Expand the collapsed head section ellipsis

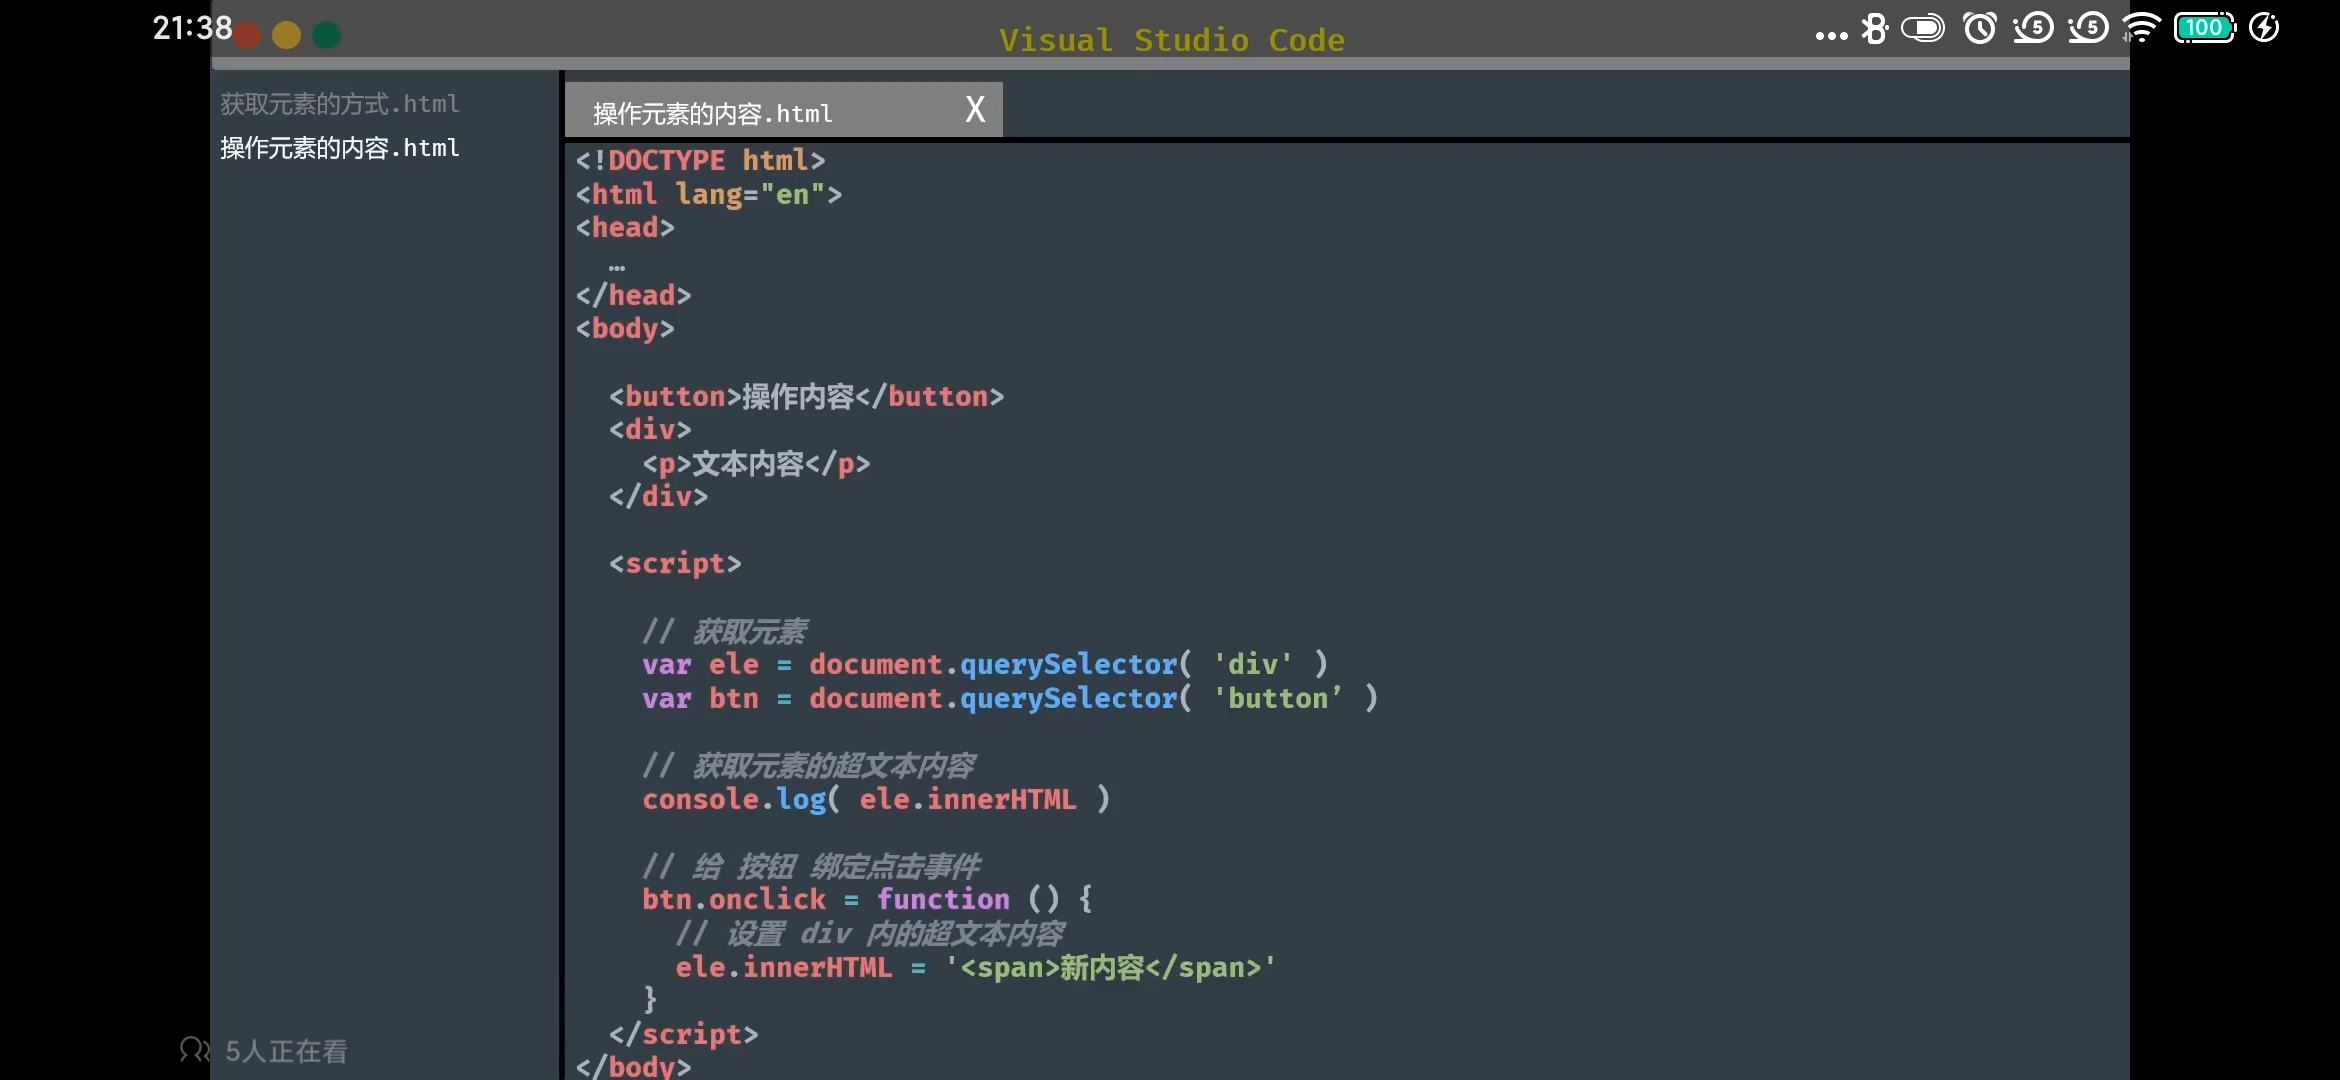click(x=617, y=267)
